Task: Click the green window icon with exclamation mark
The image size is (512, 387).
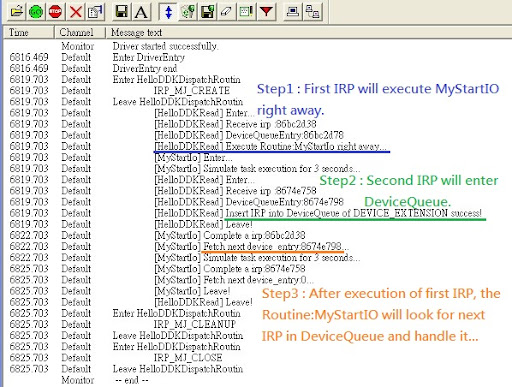Action: pos(246,12)
